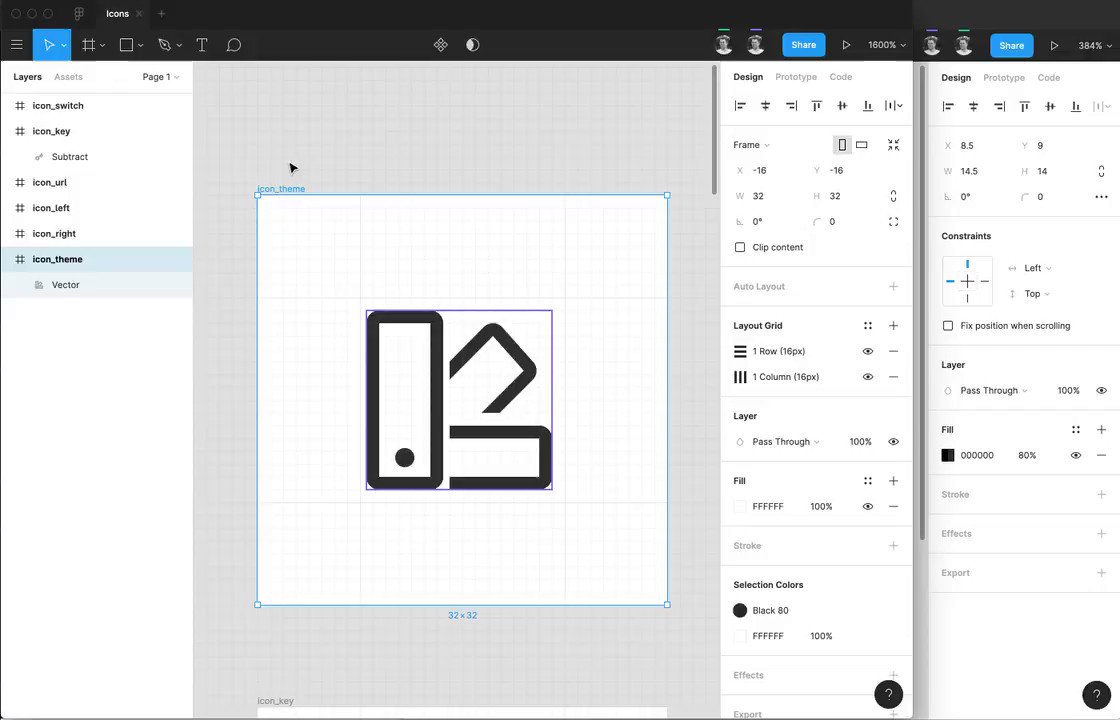
Task: Switch to the Layers tab
Action: coord(27,77)
